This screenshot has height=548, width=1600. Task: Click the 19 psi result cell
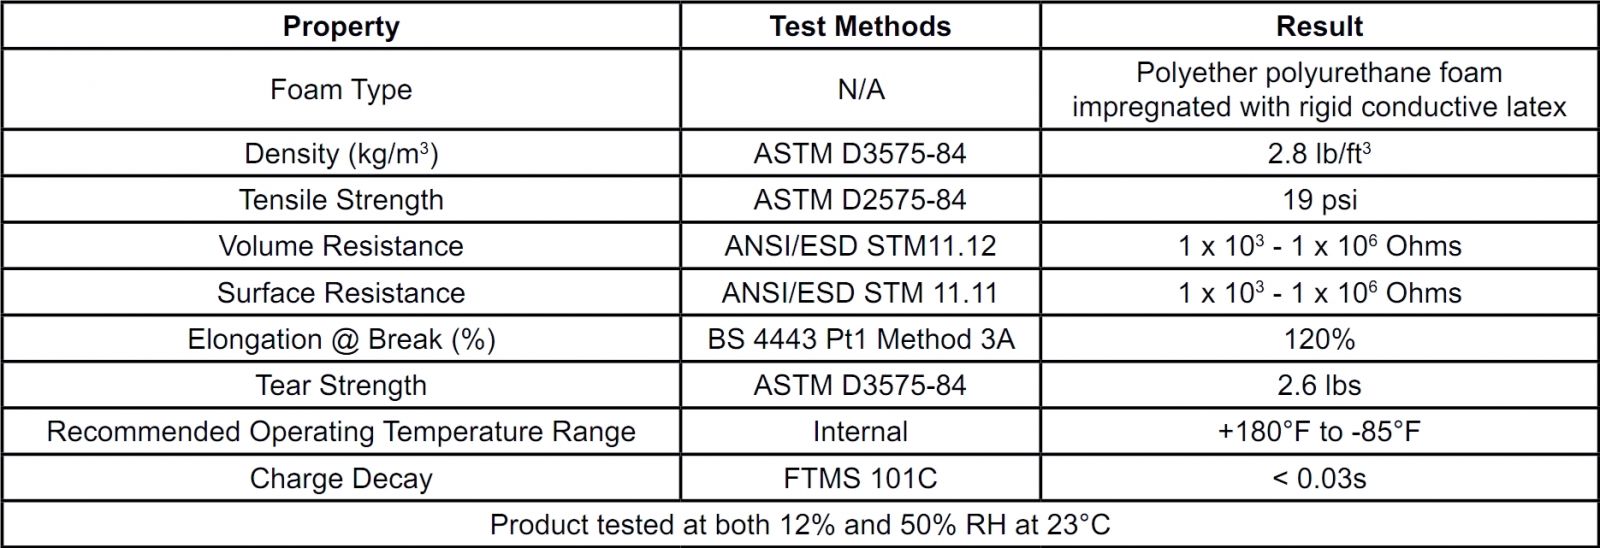[x=1319, y=200]
